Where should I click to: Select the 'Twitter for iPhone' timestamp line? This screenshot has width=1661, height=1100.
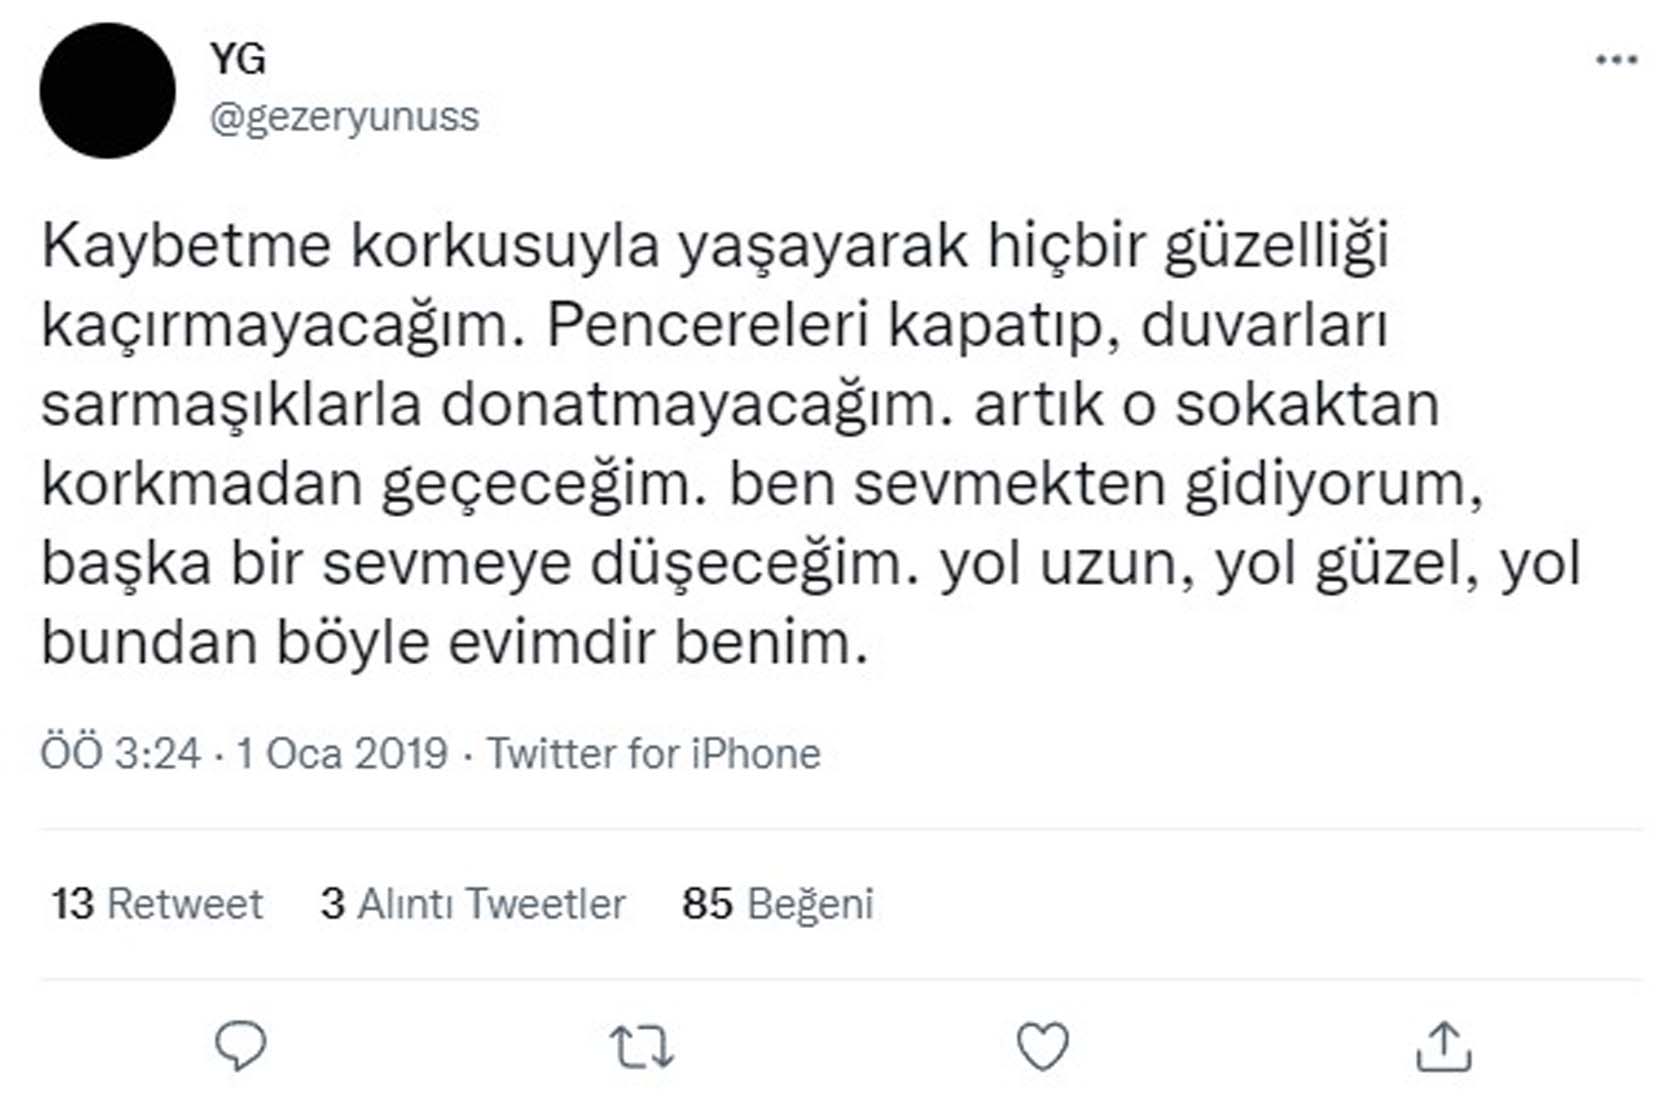click(x=430, y=757)
